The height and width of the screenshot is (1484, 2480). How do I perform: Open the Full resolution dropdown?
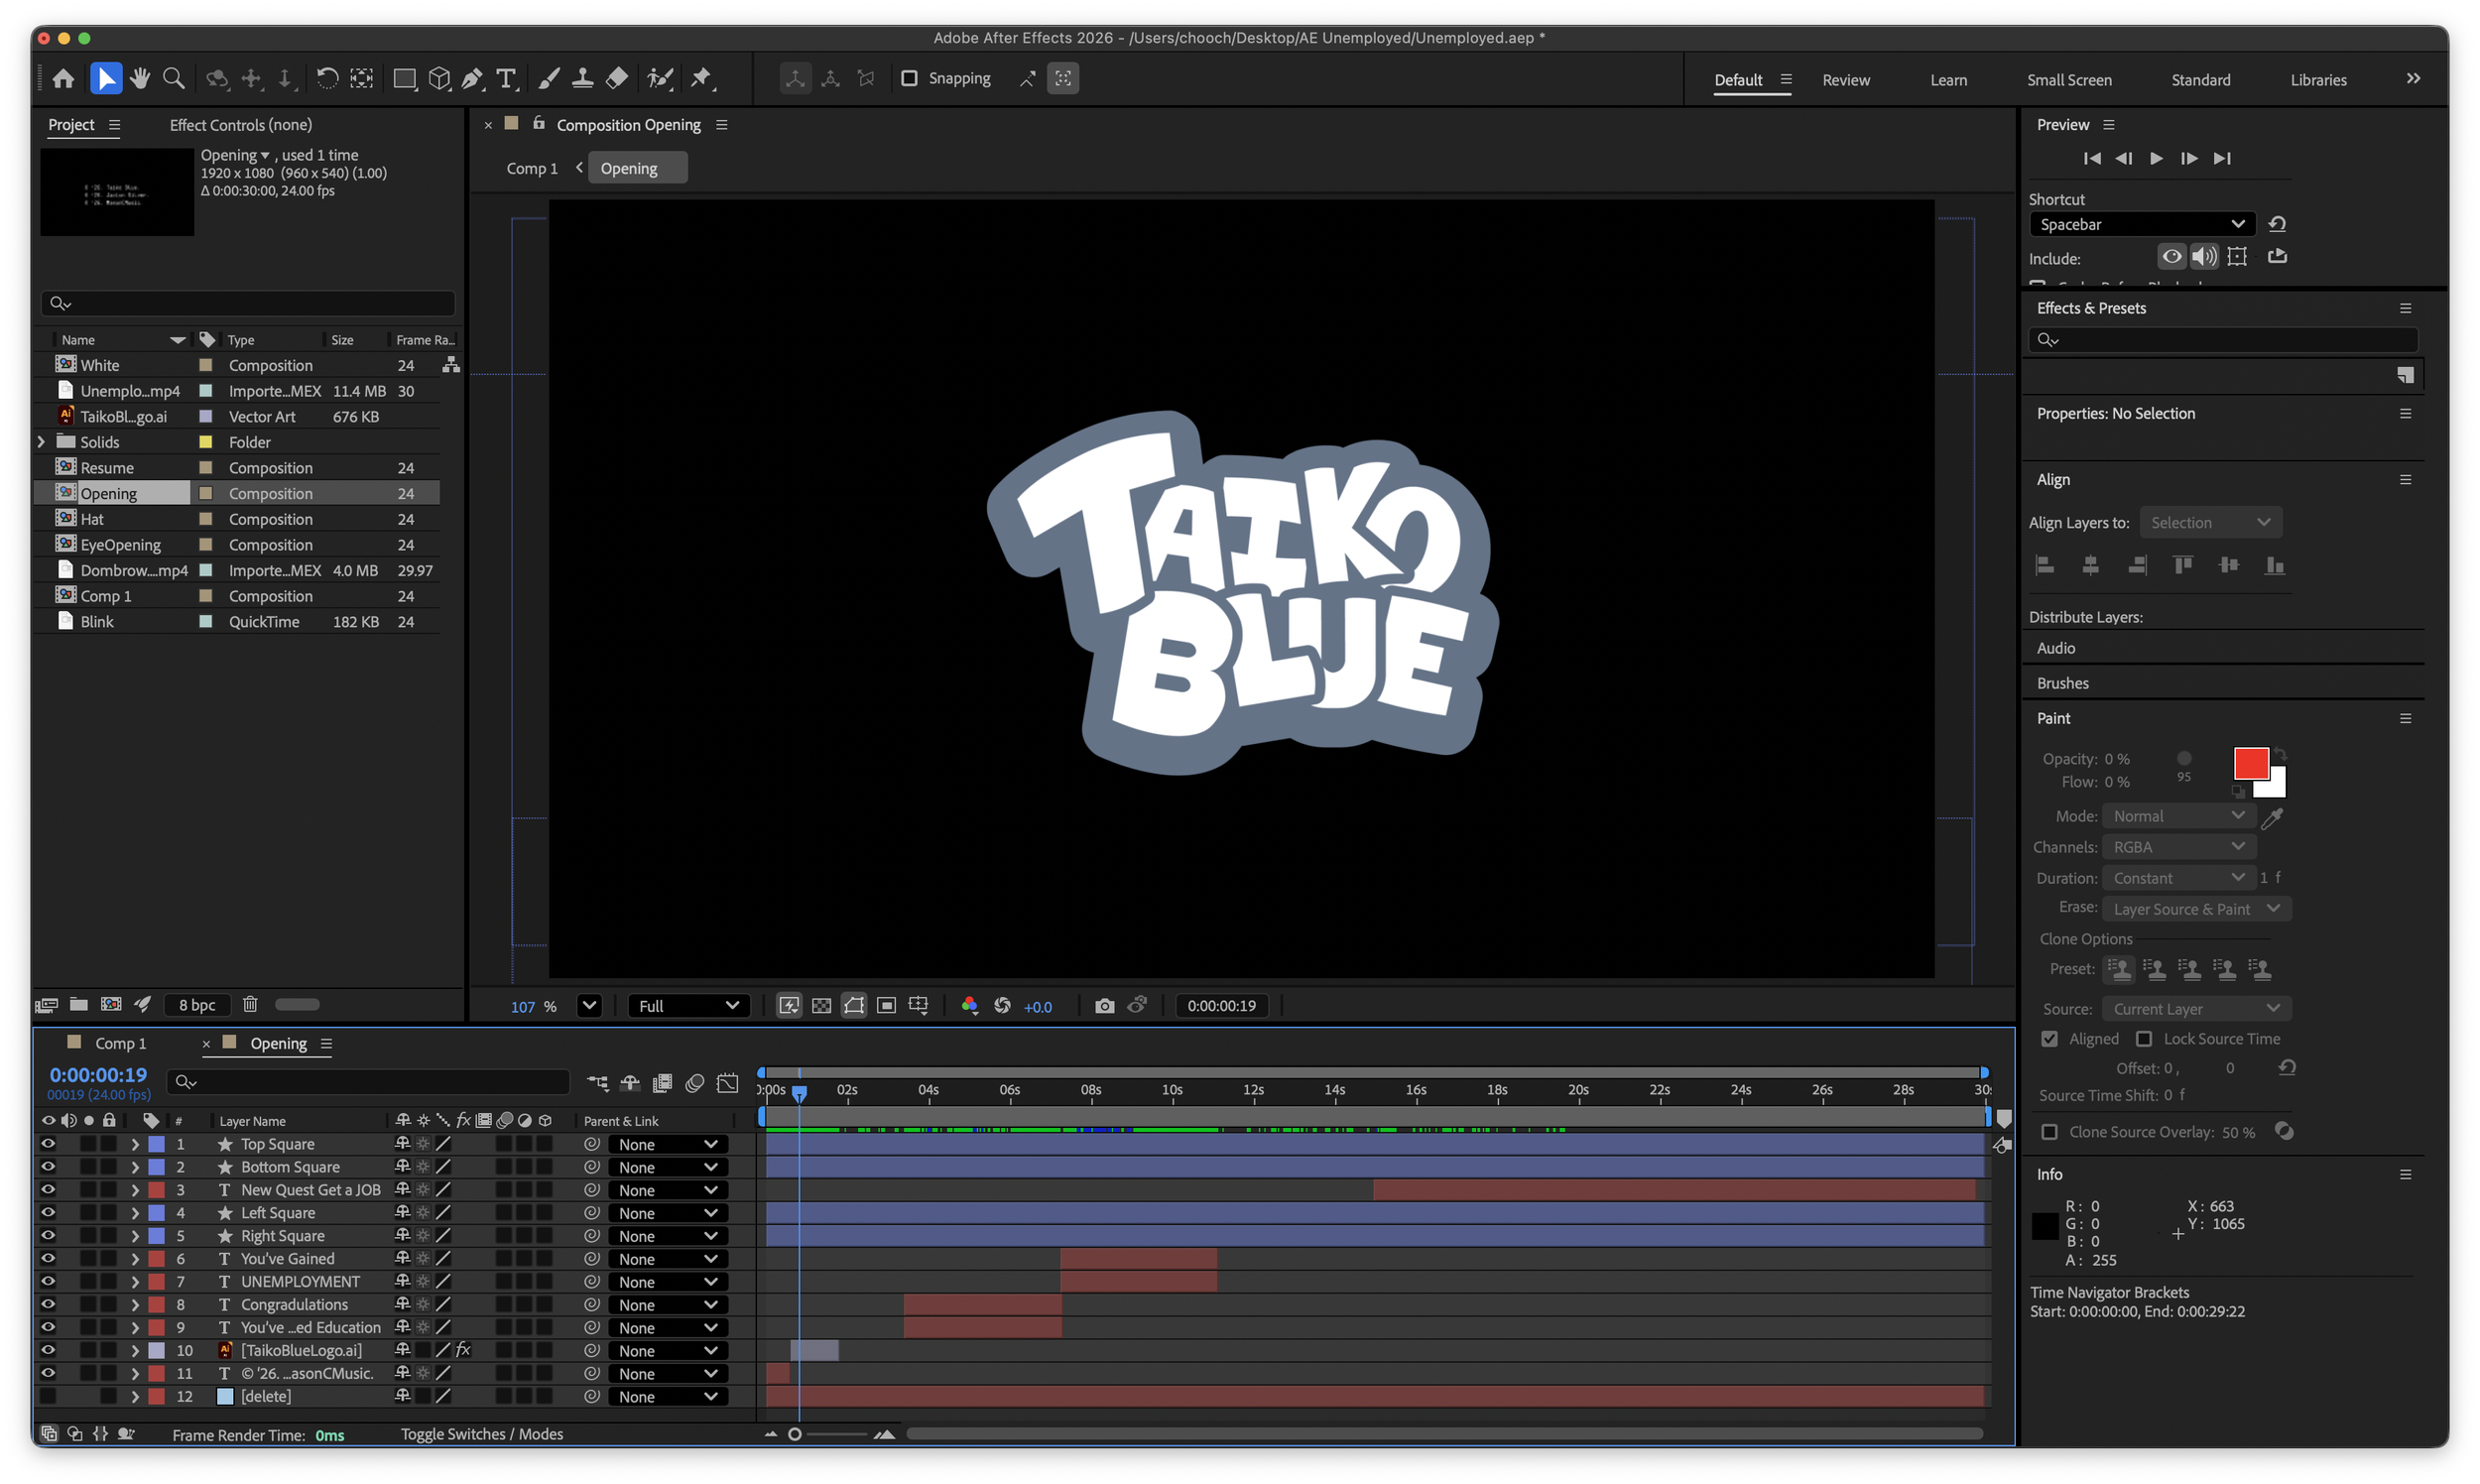click(x=689, y=1006)
